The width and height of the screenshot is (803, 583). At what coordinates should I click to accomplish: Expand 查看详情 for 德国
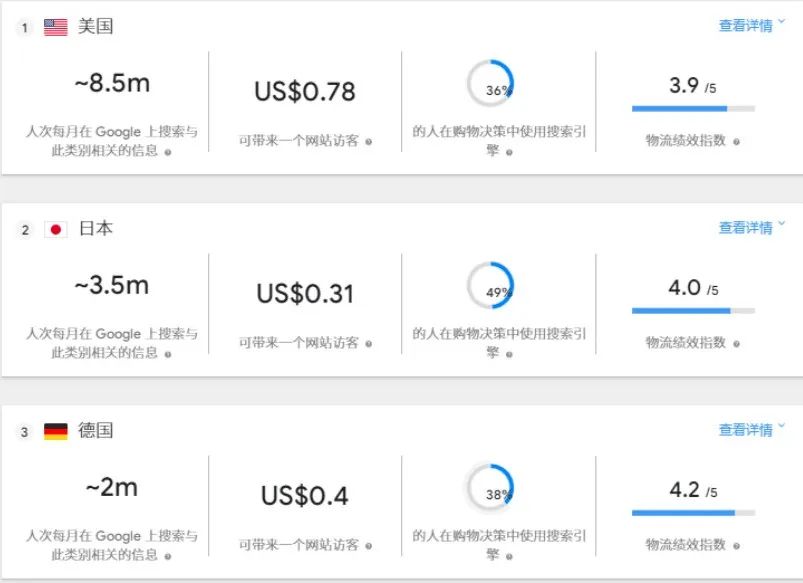point(751,429)
